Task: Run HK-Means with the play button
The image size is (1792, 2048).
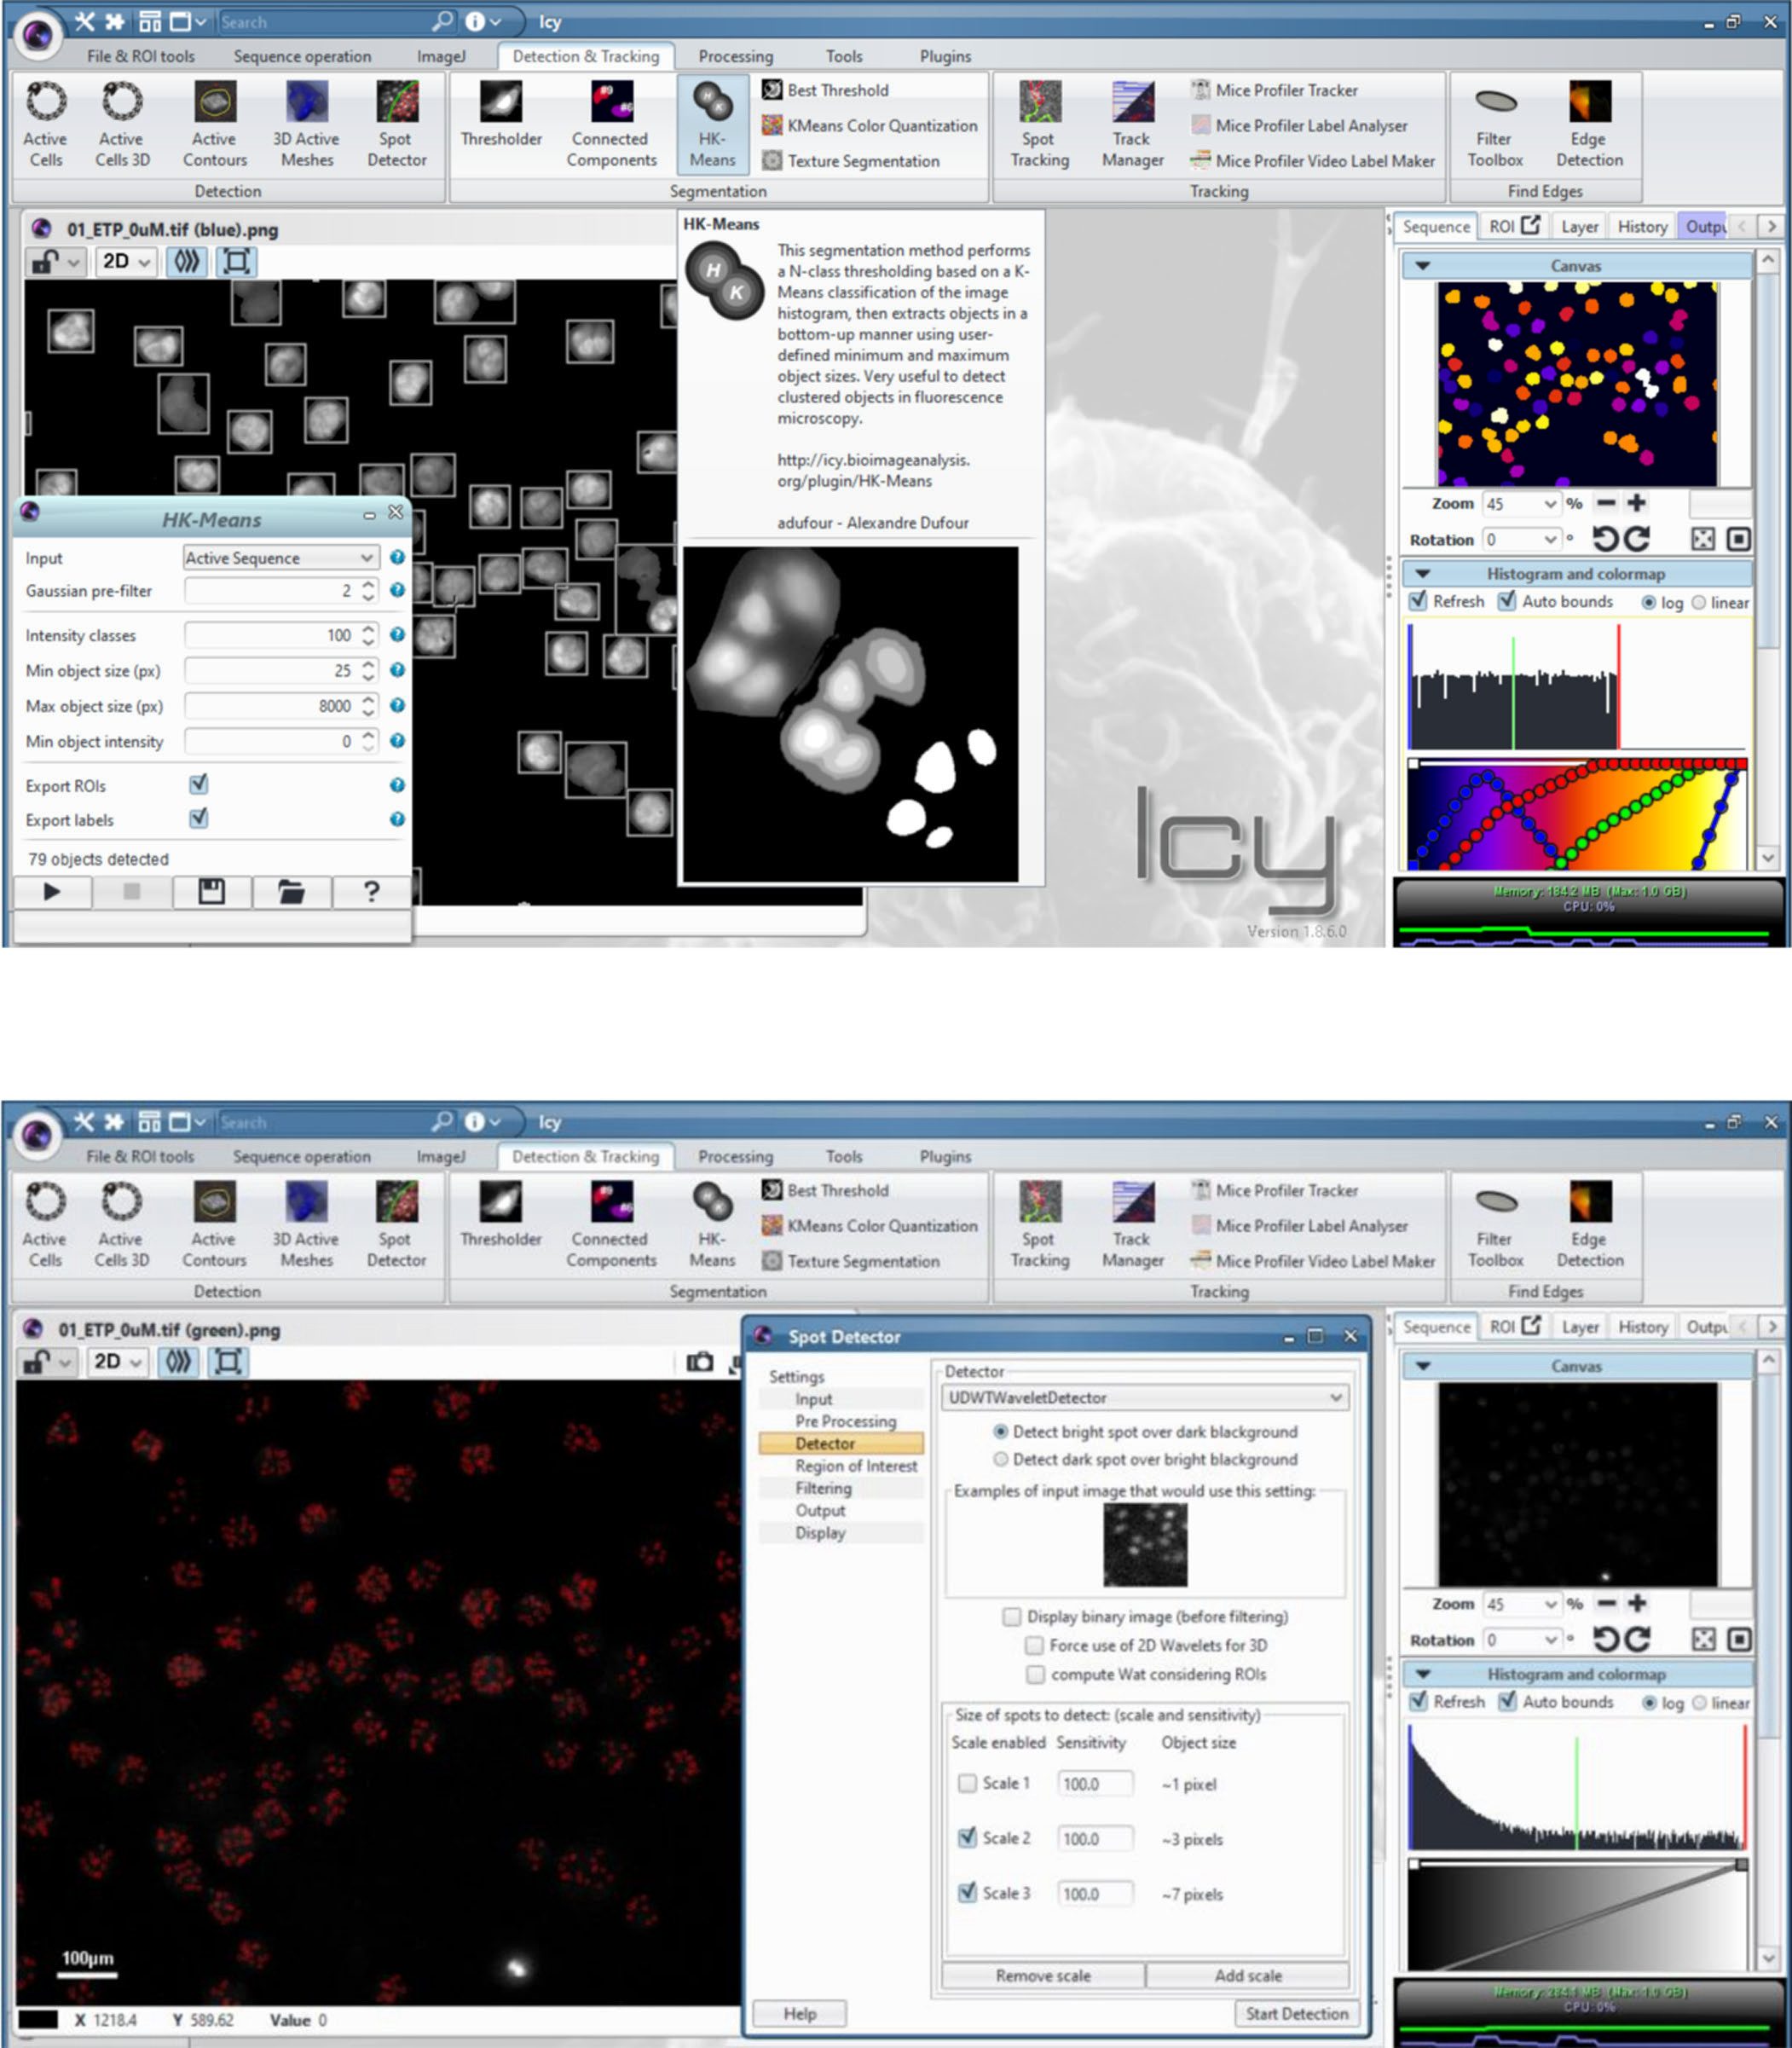Action: tap(52, 891)
